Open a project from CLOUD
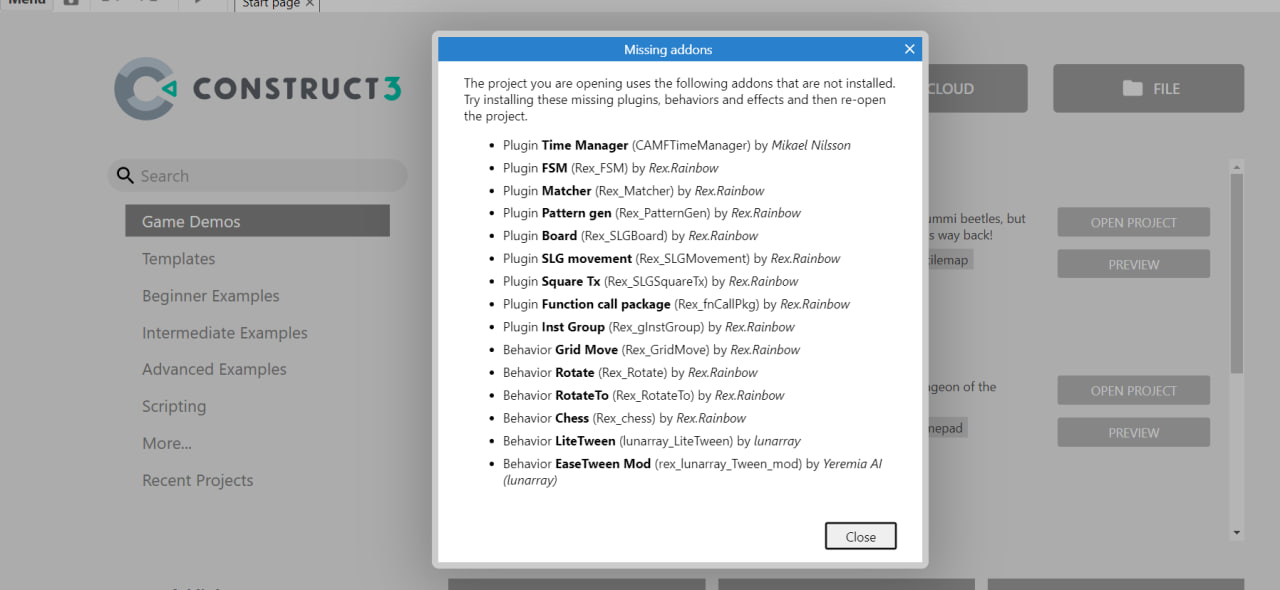Image resolution: width=1280 pixels, height=590 pixels. click(x=976, y=88)
